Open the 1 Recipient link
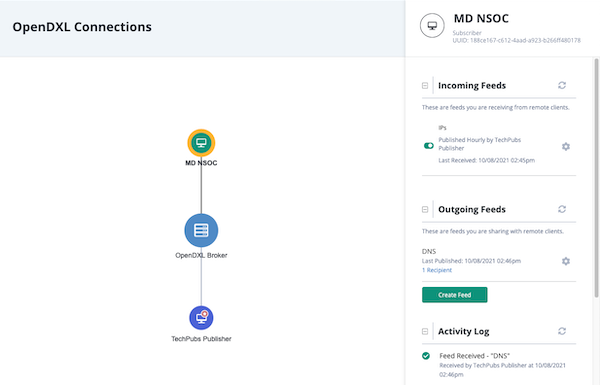600x385 pixels. [x=437, y=270]
